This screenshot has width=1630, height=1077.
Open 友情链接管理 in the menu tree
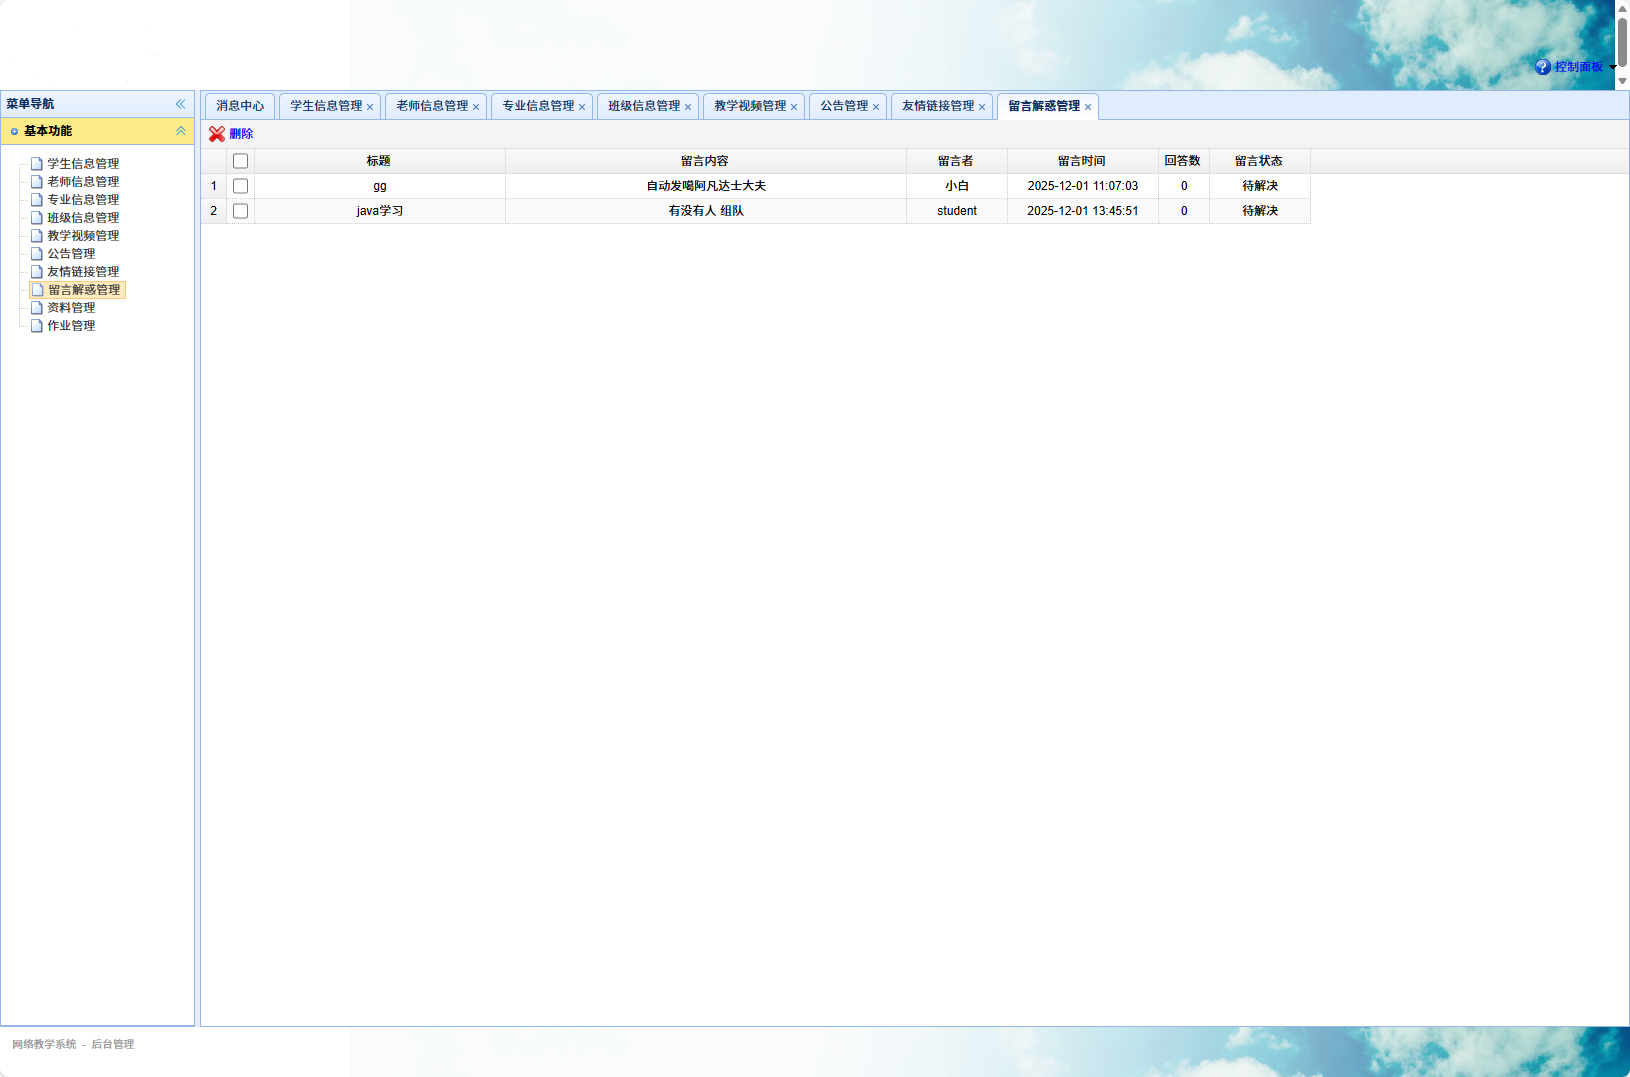pyautogui.click(x=83, y=272)
